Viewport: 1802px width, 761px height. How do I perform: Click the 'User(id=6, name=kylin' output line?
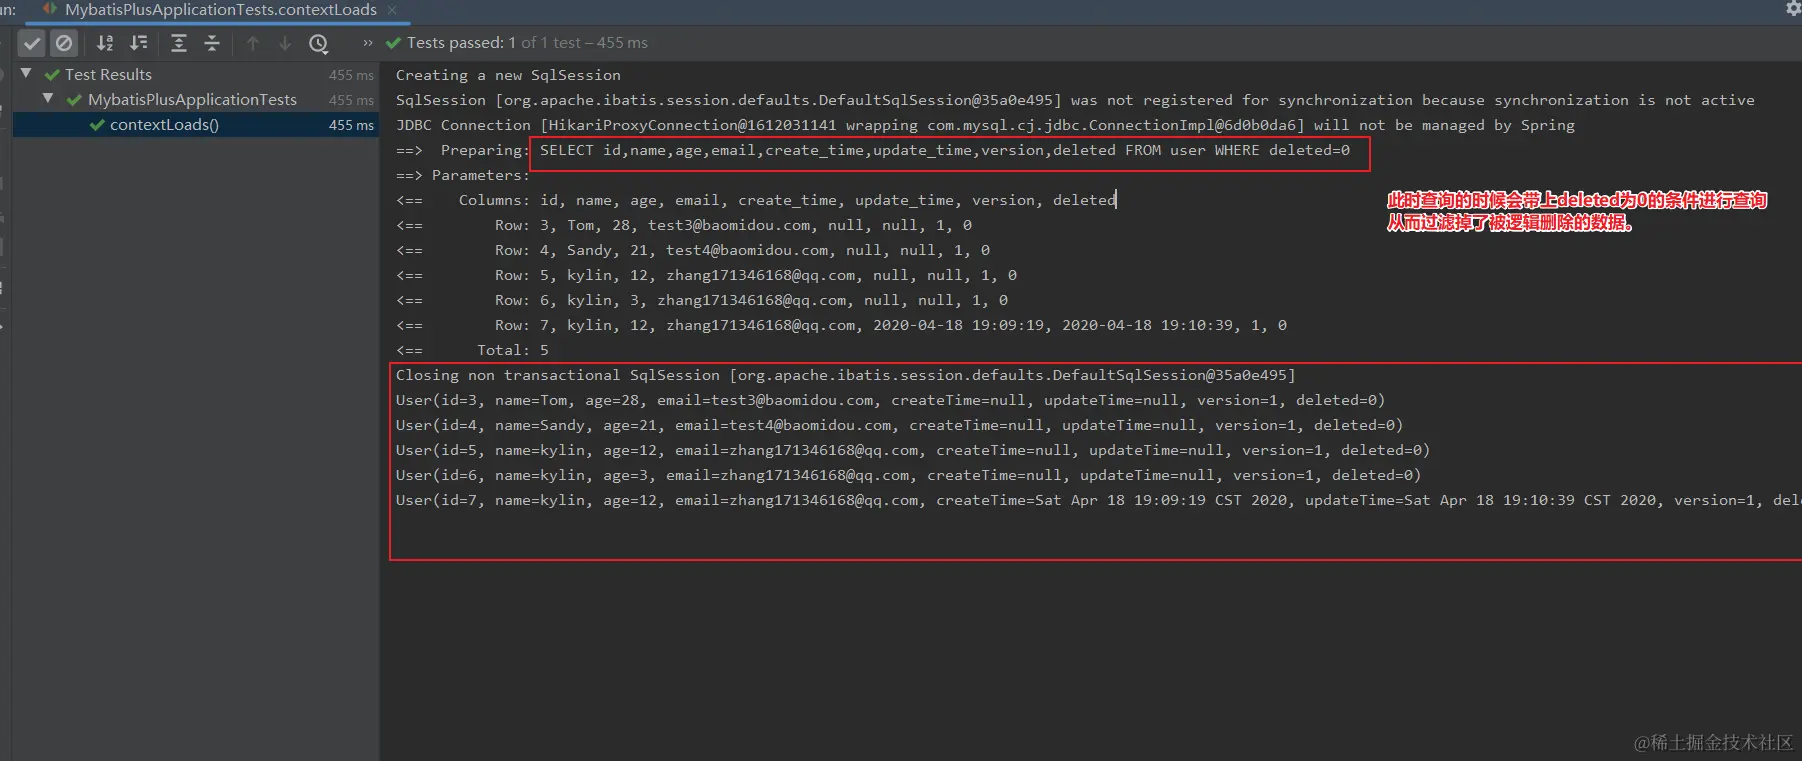coord(908,475)
